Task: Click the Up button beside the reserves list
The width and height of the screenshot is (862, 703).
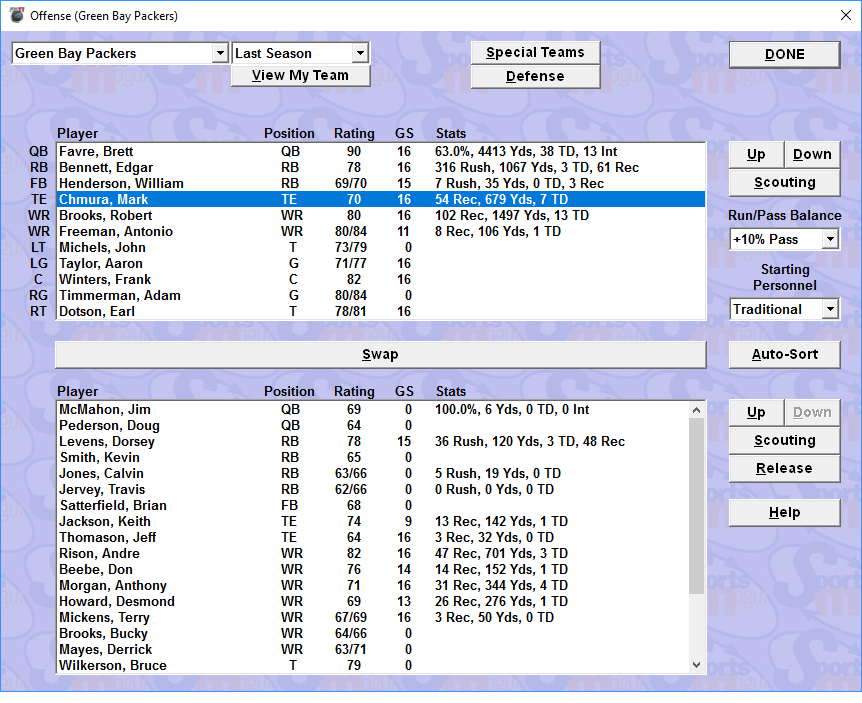Action: [756, 413]
